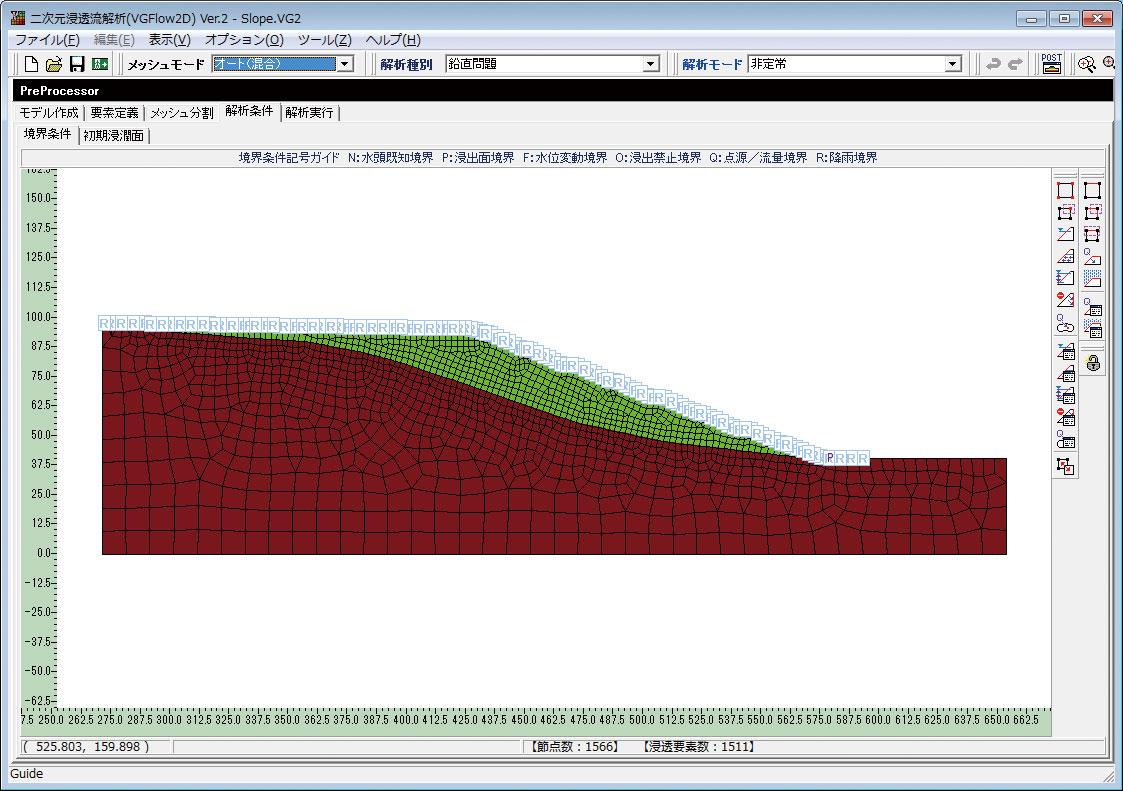
Task: Select the black-node partial dashed edge tool
Action: click(1092, 212)
